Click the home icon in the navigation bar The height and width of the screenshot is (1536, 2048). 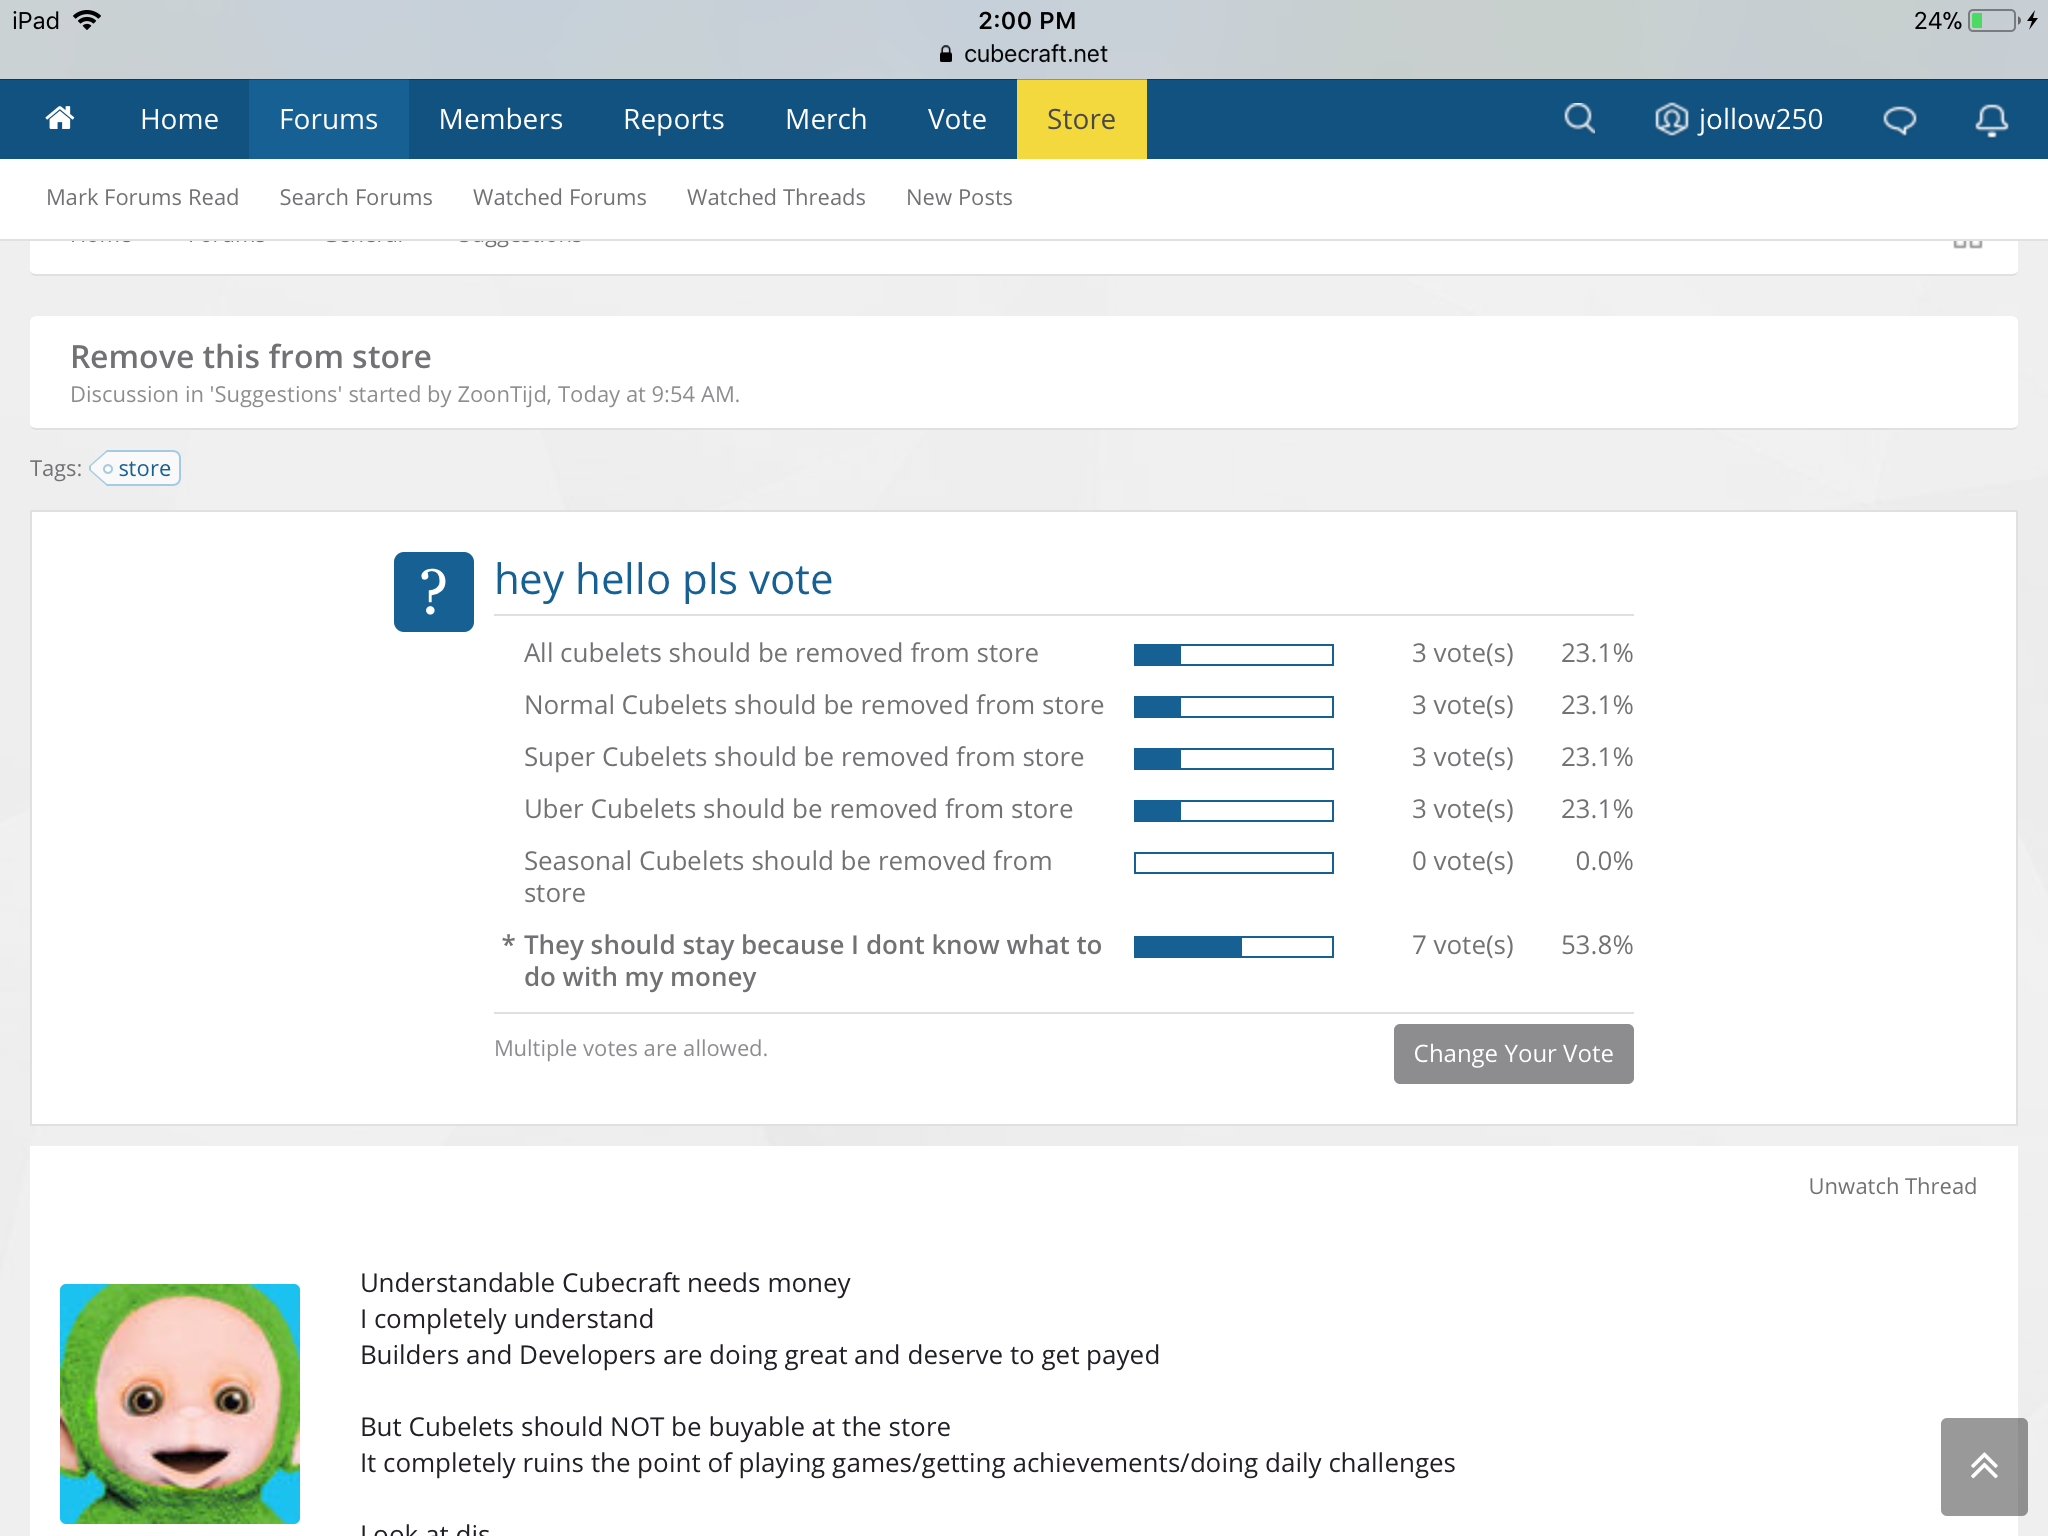(x=60, y=119)
